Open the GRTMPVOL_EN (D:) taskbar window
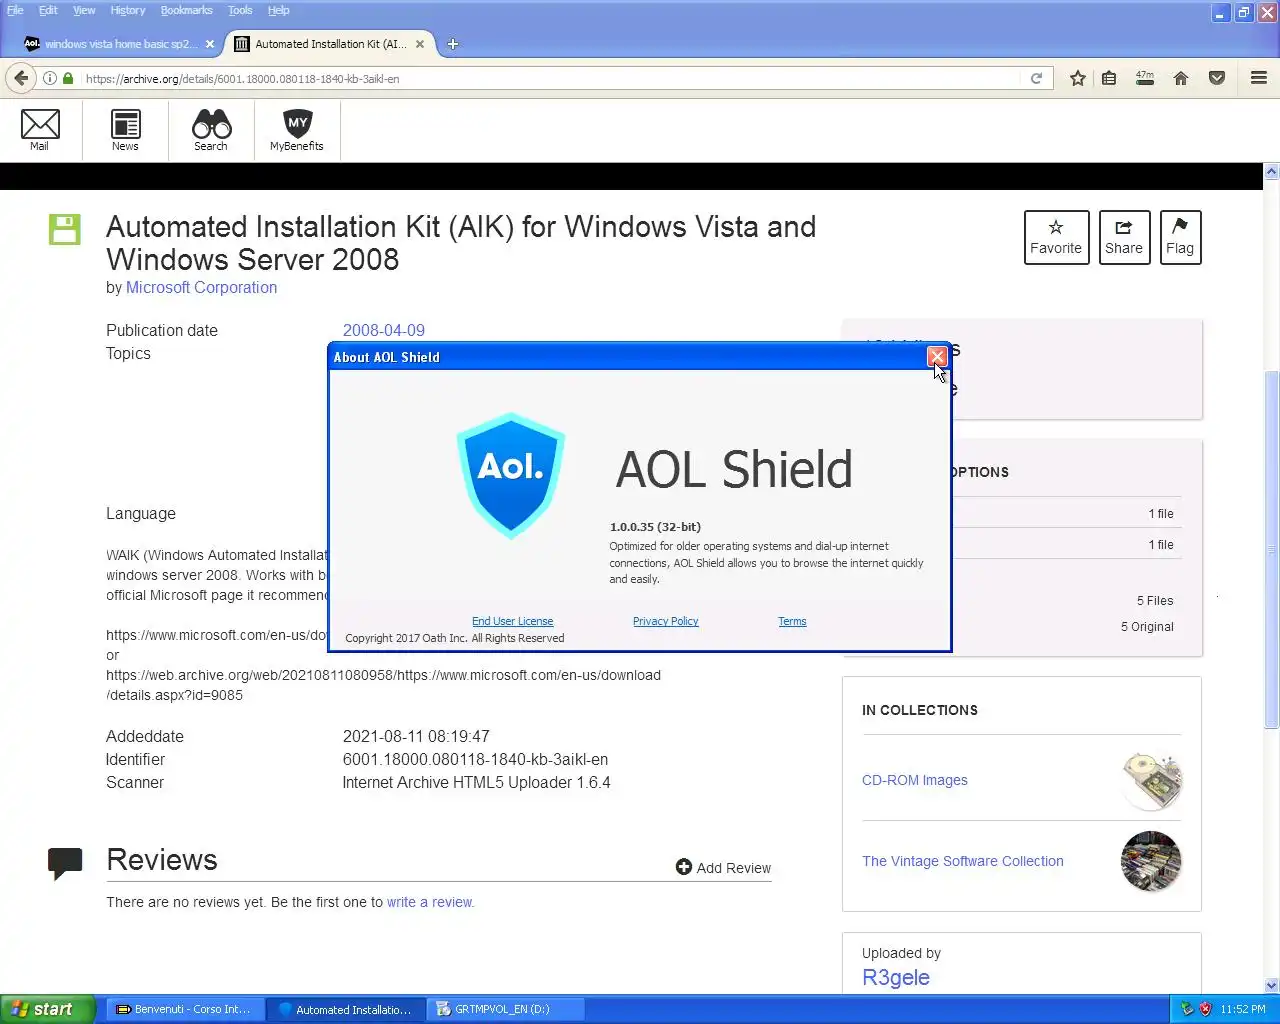Screen dimensions: 1280x1024 point(506,1009)
